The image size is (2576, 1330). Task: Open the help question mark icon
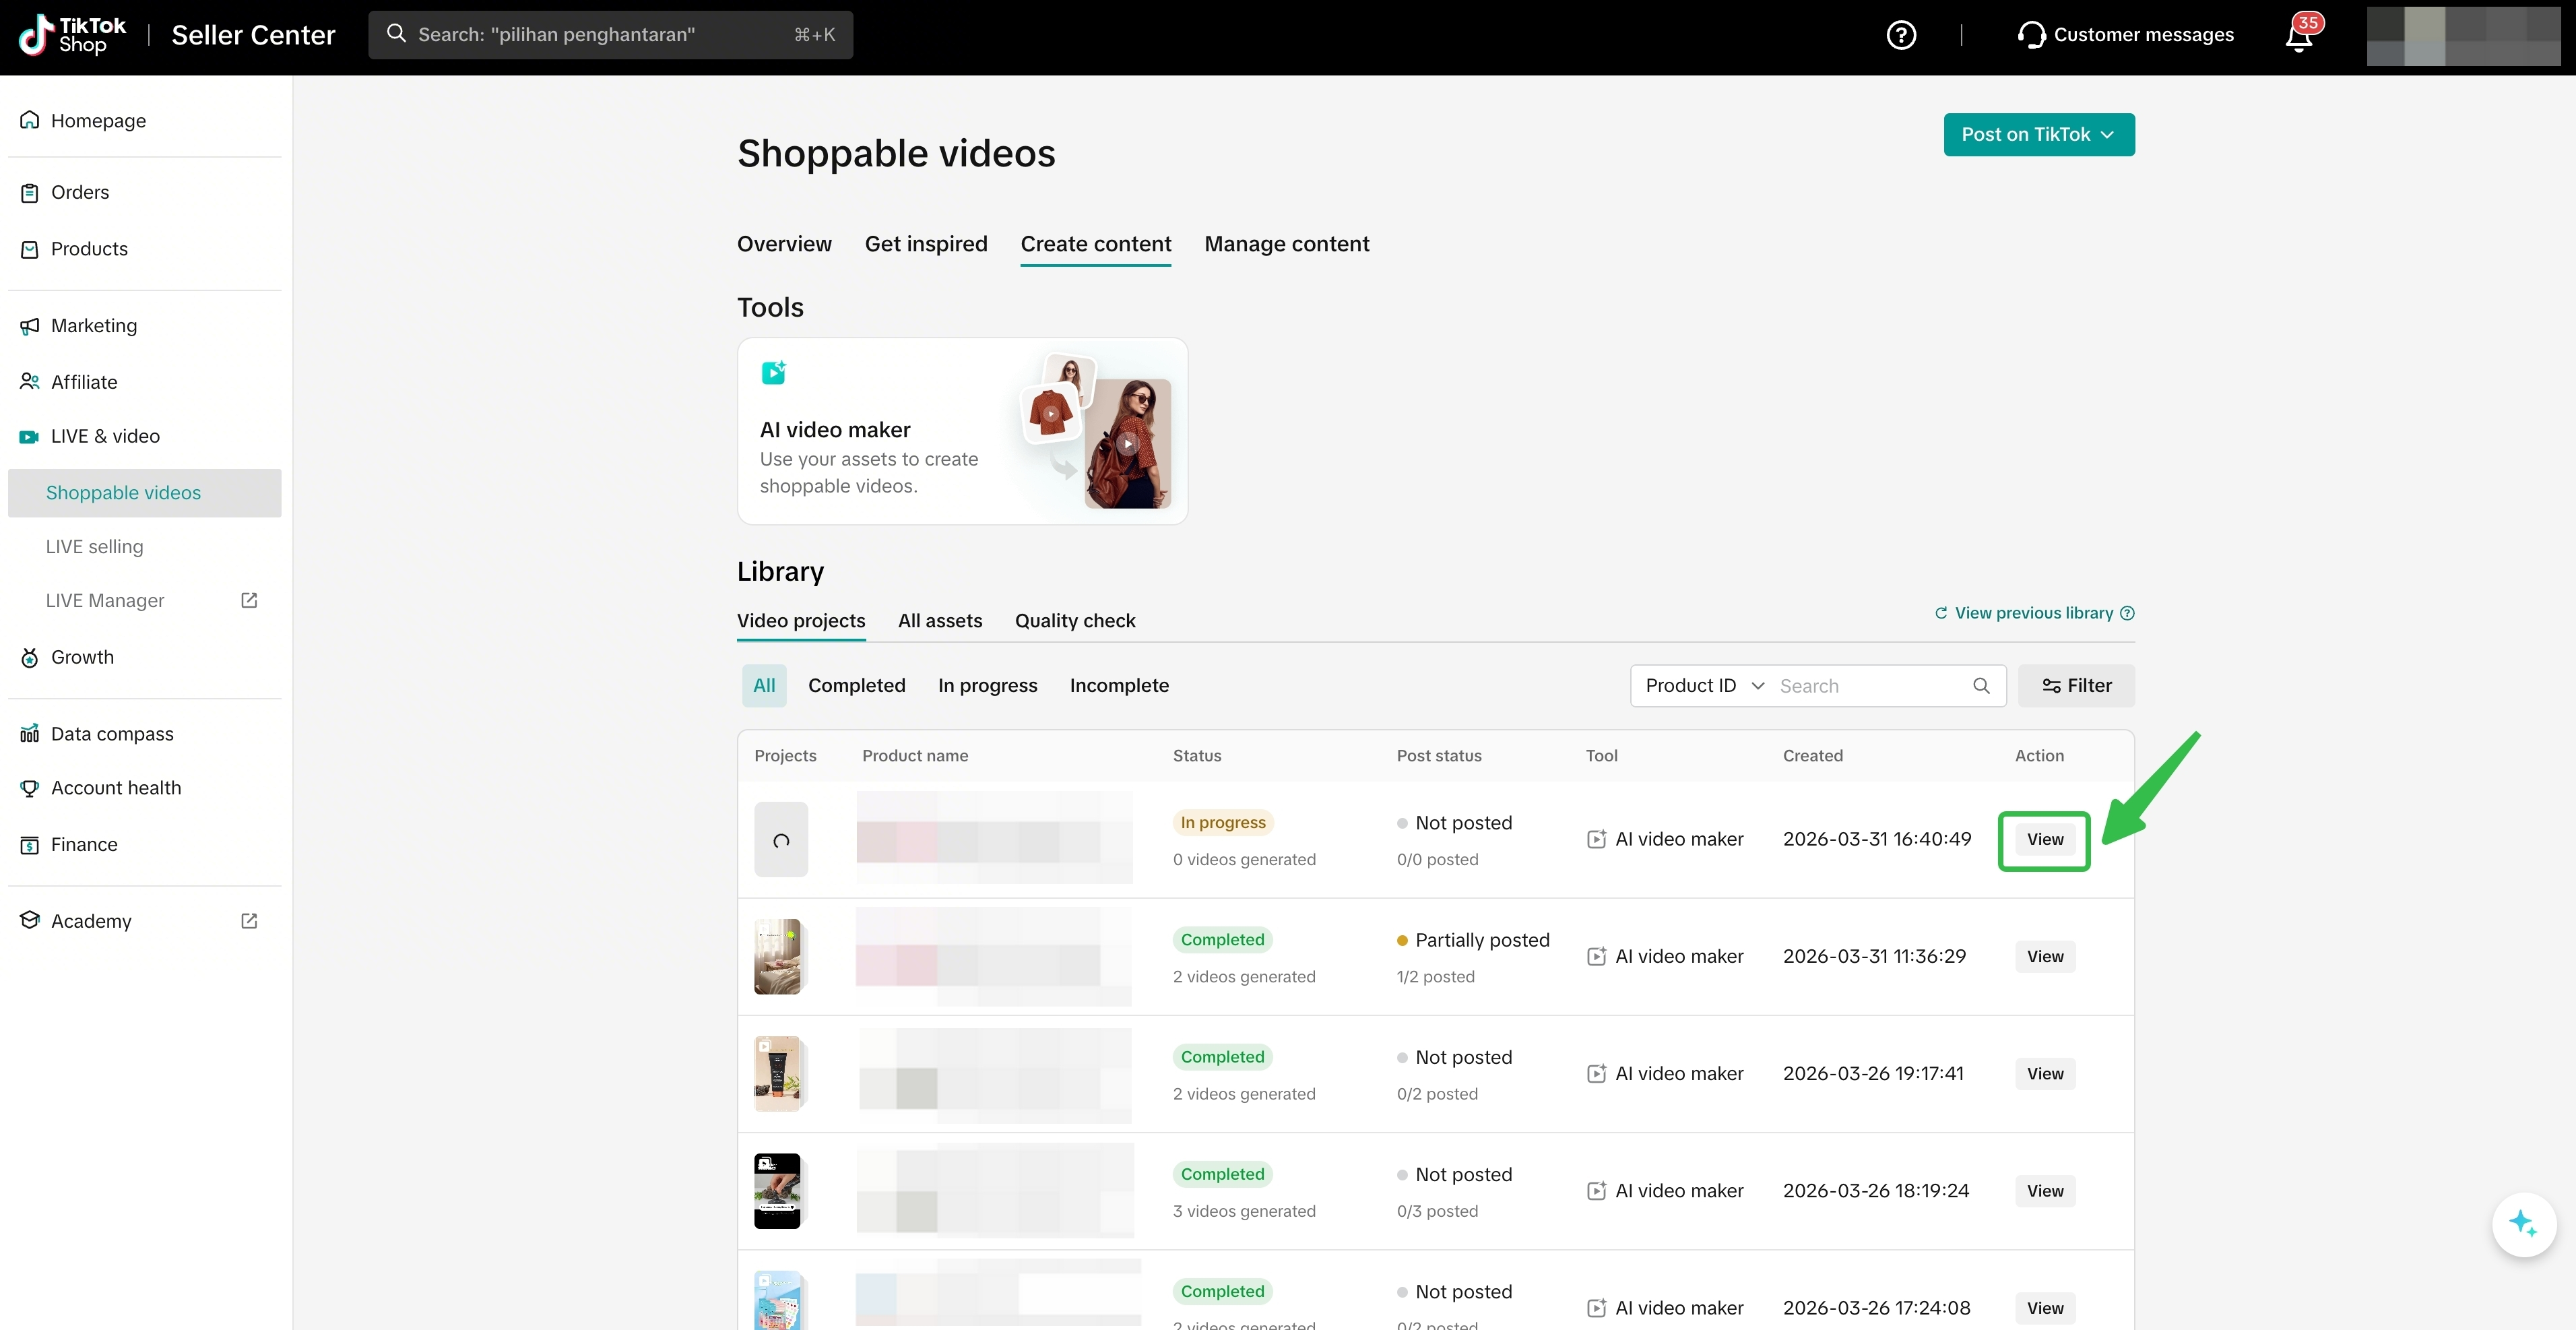pos(1901,35)
